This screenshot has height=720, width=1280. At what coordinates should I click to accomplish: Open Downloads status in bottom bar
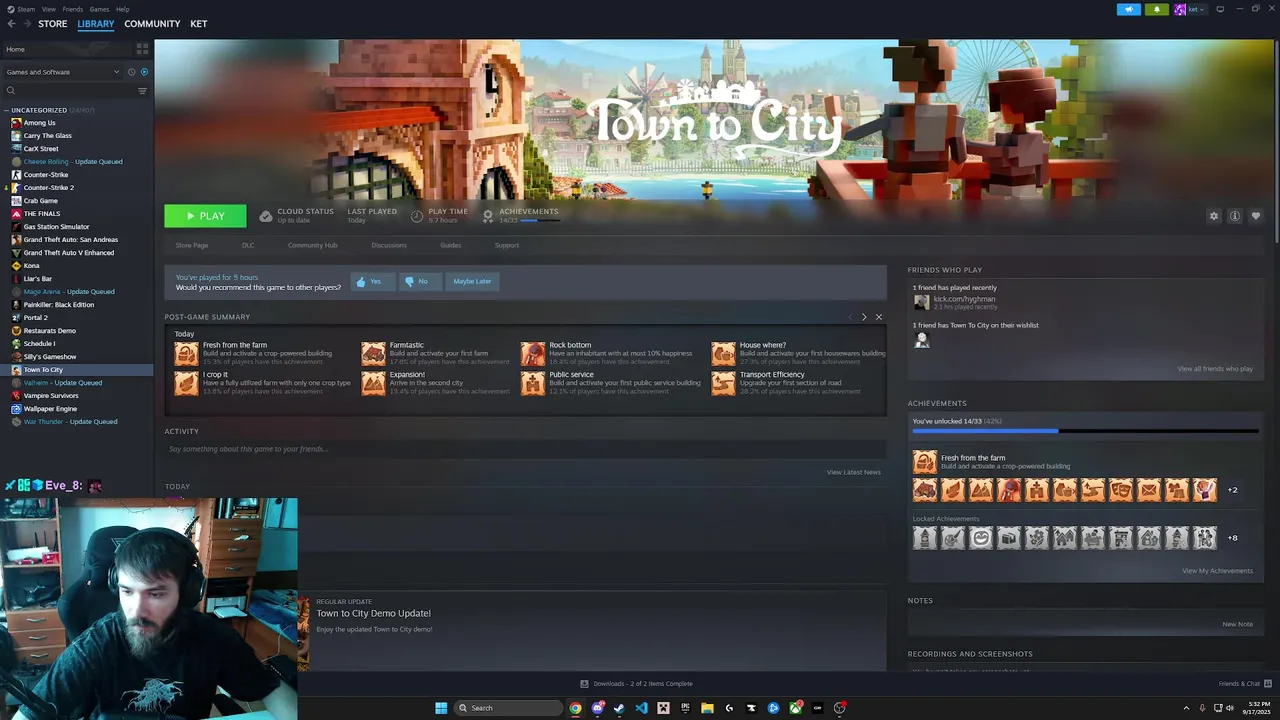click(x=636, y=684)
